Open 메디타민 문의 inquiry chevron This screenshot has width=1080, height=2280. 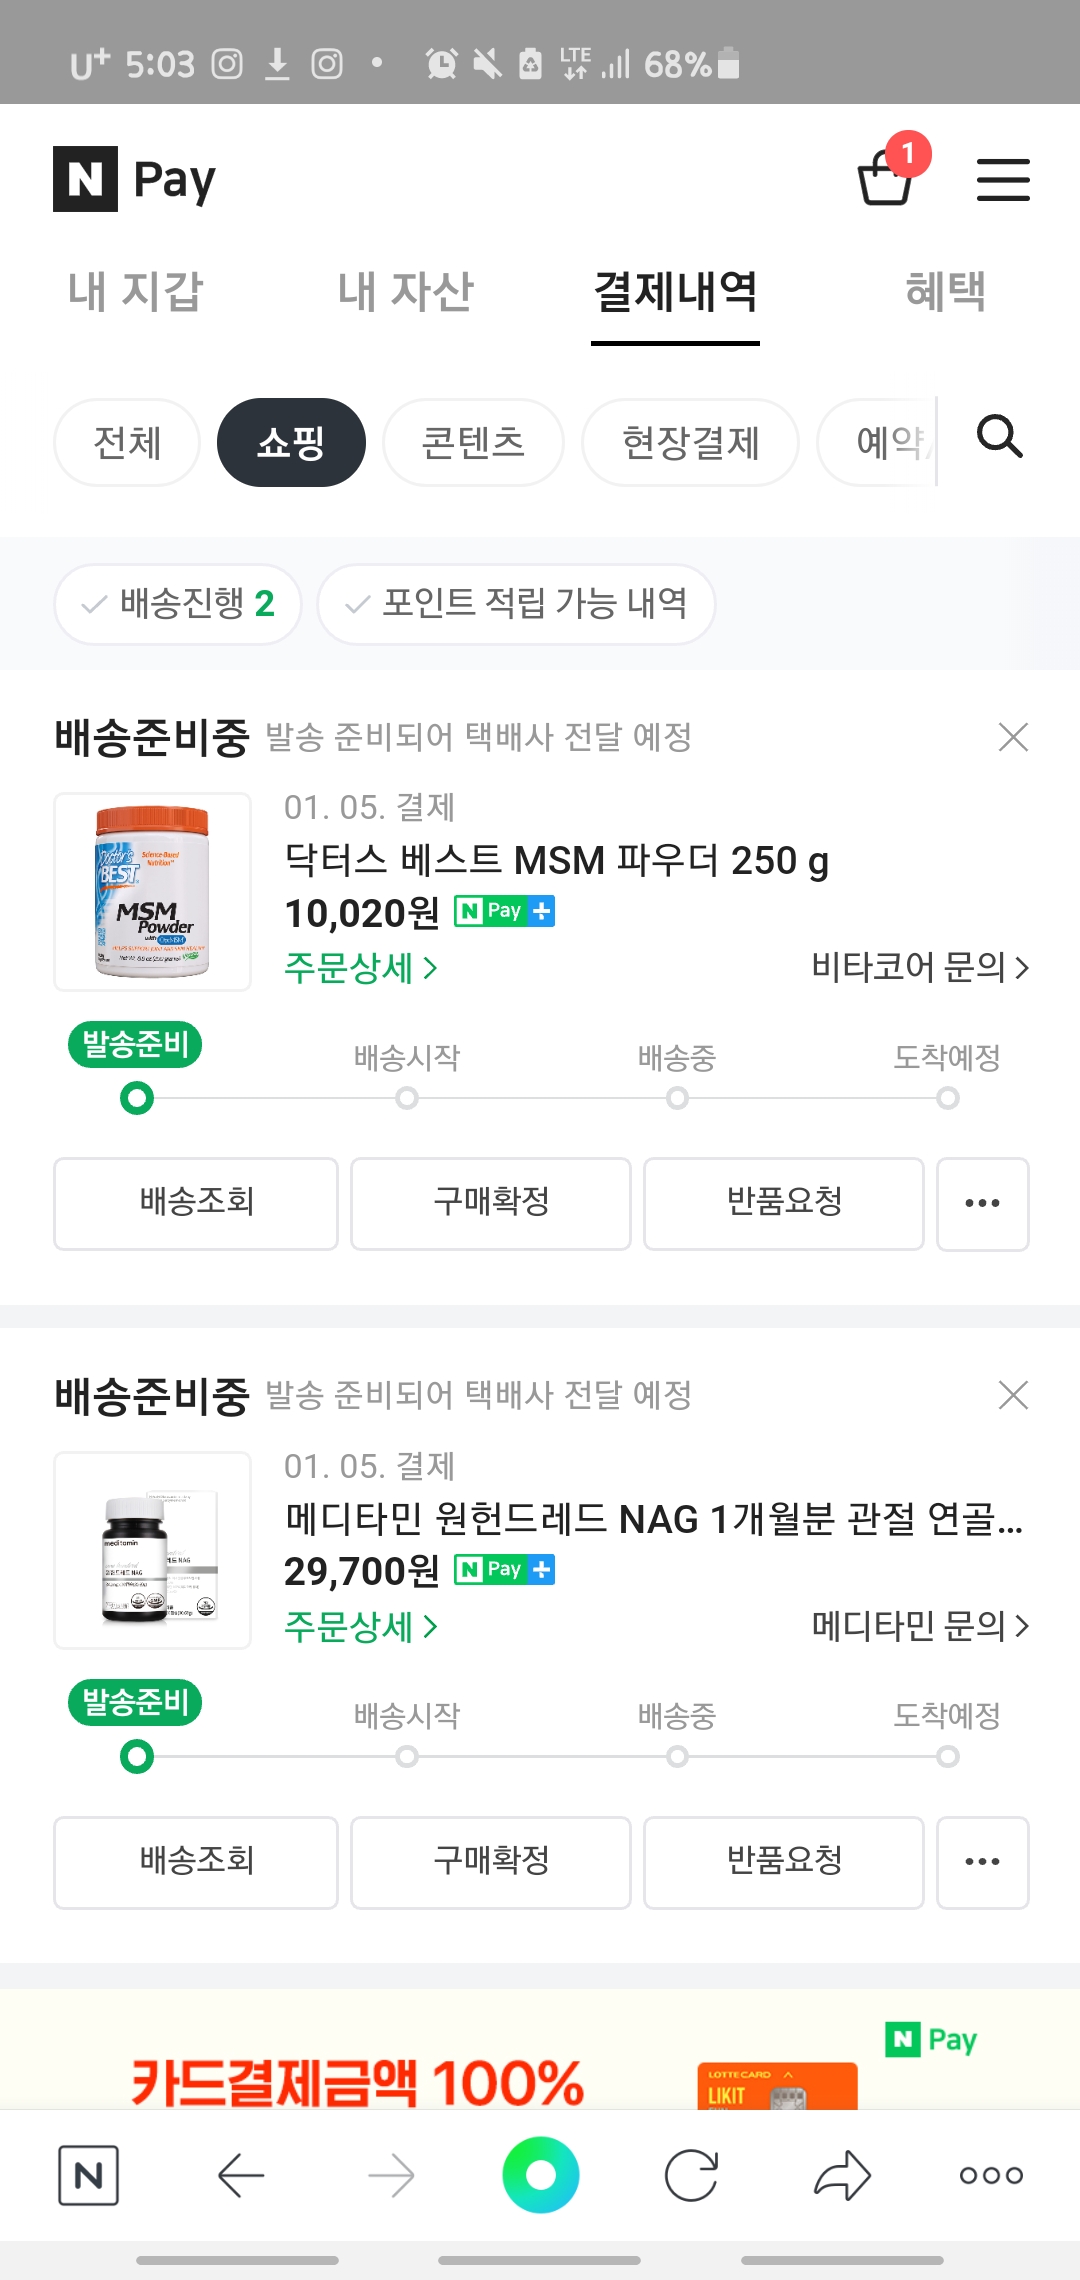click(x=920, y=1626)
